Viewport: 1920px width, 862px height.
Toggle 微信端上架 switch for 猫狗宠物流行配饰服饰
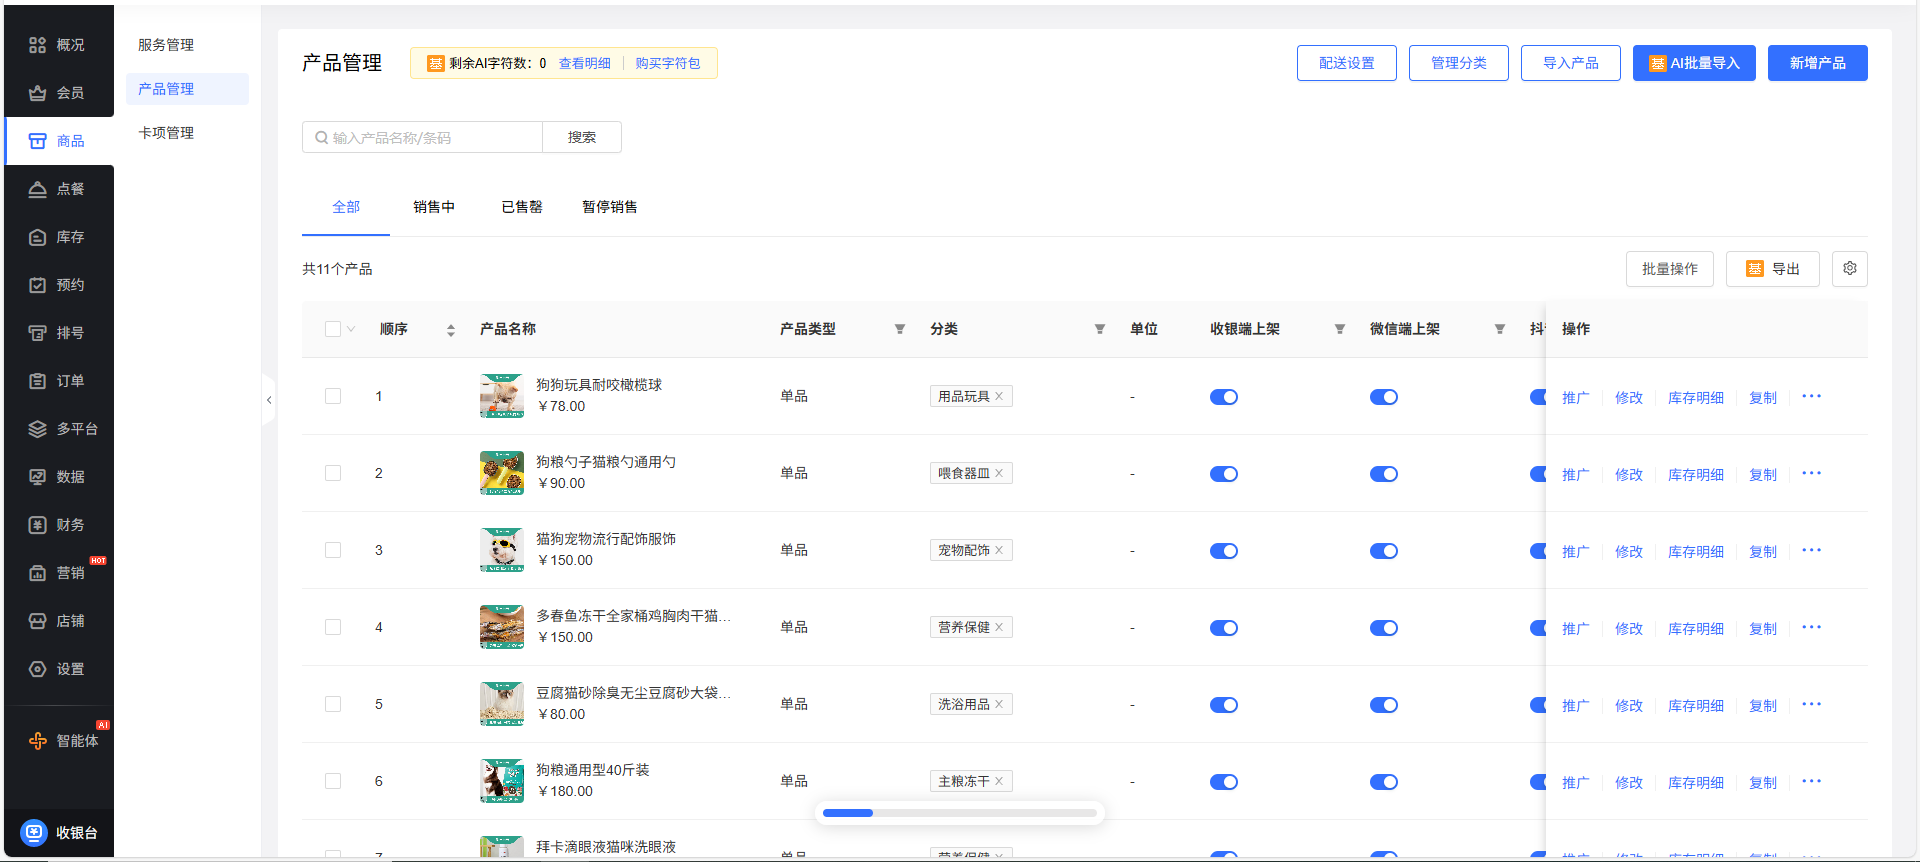tap(1383, 551)
